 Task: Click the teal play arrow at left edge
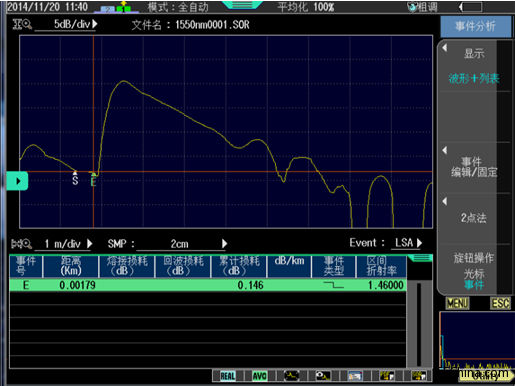point(17,181)
